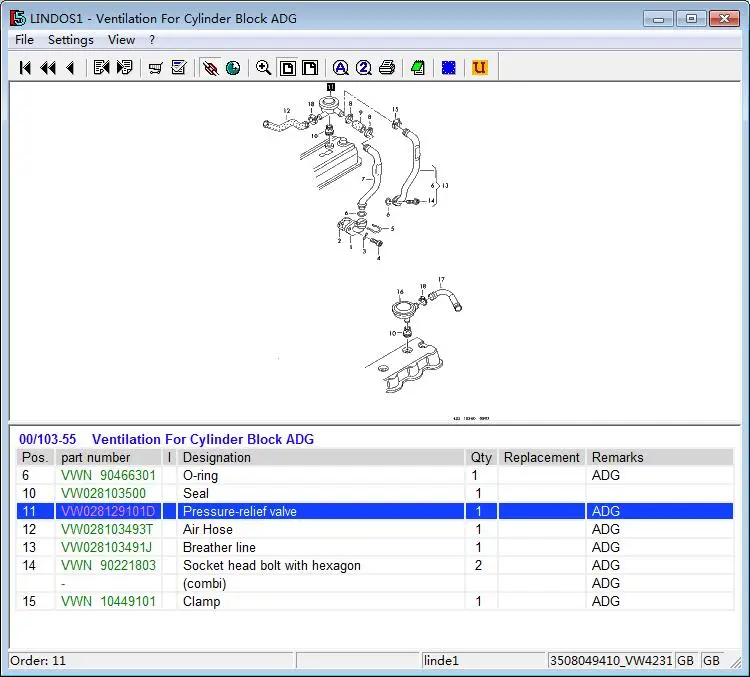This screenshot has height=677, width=750.
Task: Jump to first page with skip-to-start arrow
Action: coord(25,68)
